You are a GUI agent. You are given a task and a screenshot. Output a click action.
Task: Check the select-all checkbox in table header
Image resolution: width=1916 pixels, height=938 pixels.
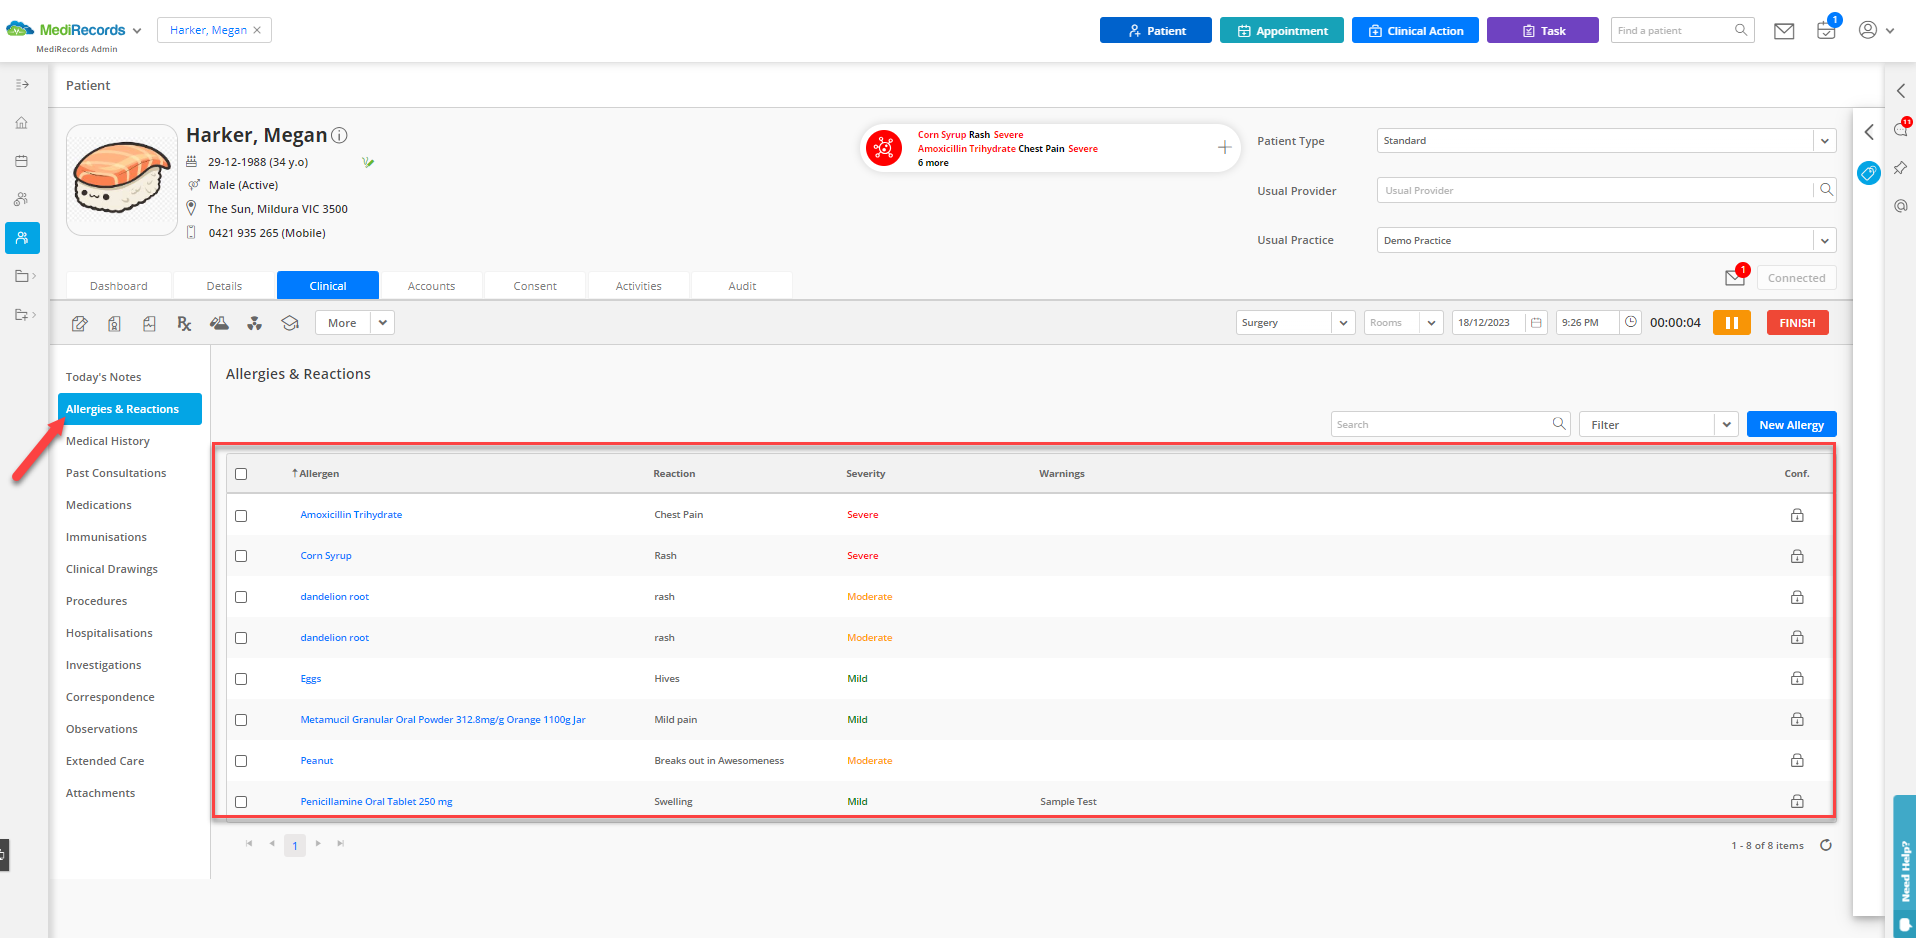click(x=241, y=474)
